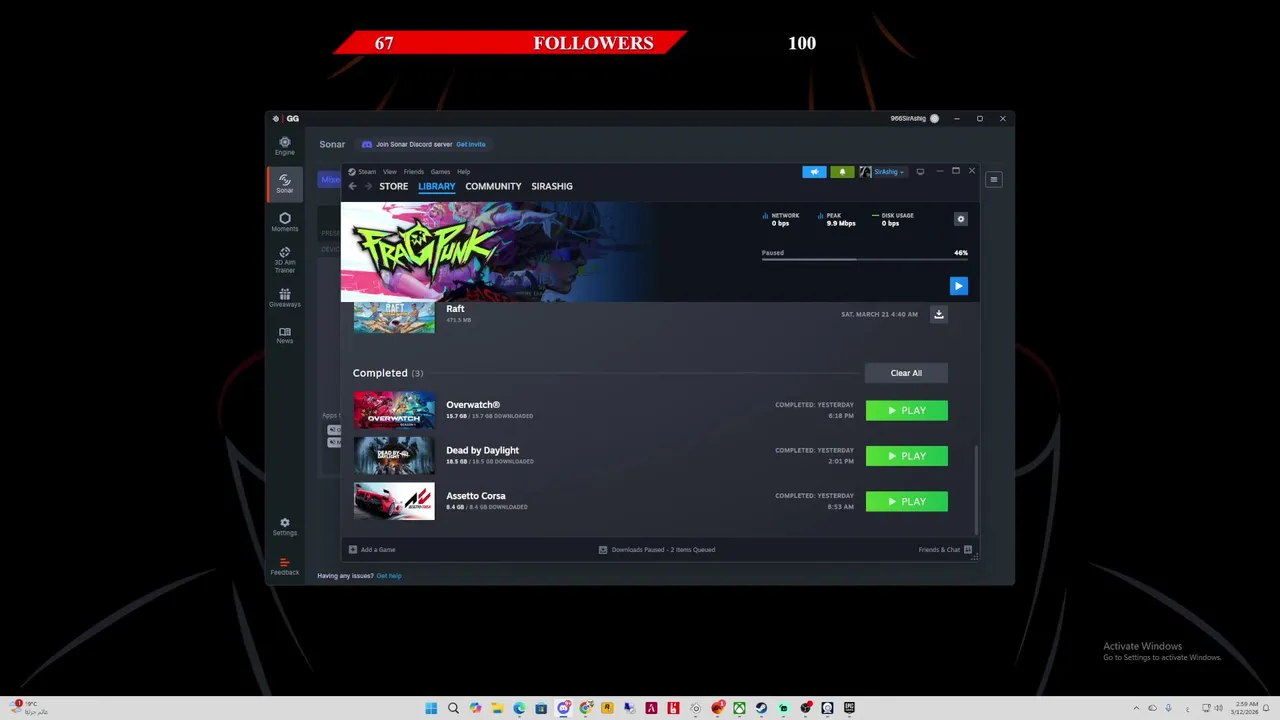Viewport: 1280px width, 720px height.
Task: Open Discord from the taskbar
Action: [563, 708]
